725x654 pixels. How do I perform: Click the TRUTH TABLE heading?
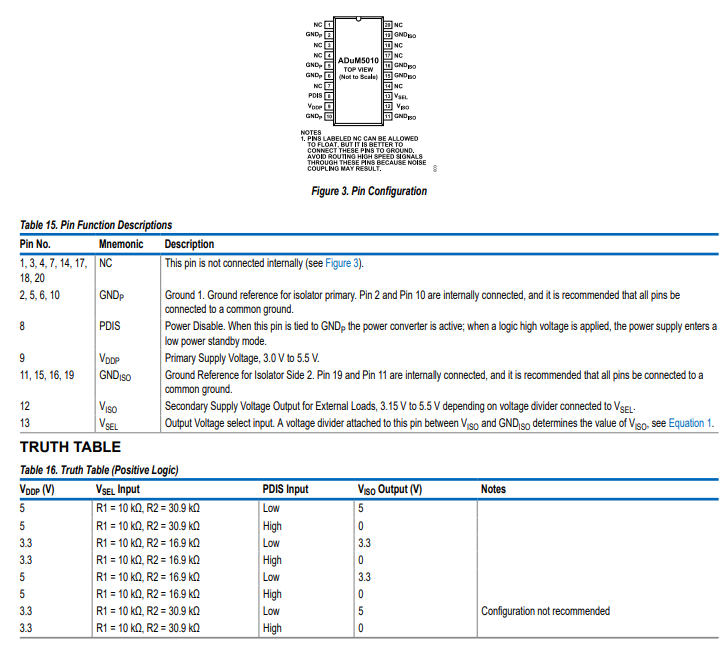click(70, 447)
